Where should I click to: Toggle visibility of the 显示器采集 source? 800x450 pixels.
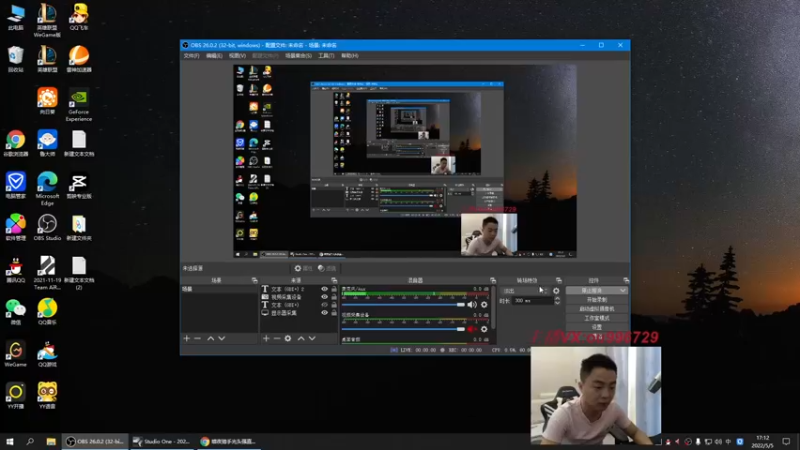(x=324, y=313)
